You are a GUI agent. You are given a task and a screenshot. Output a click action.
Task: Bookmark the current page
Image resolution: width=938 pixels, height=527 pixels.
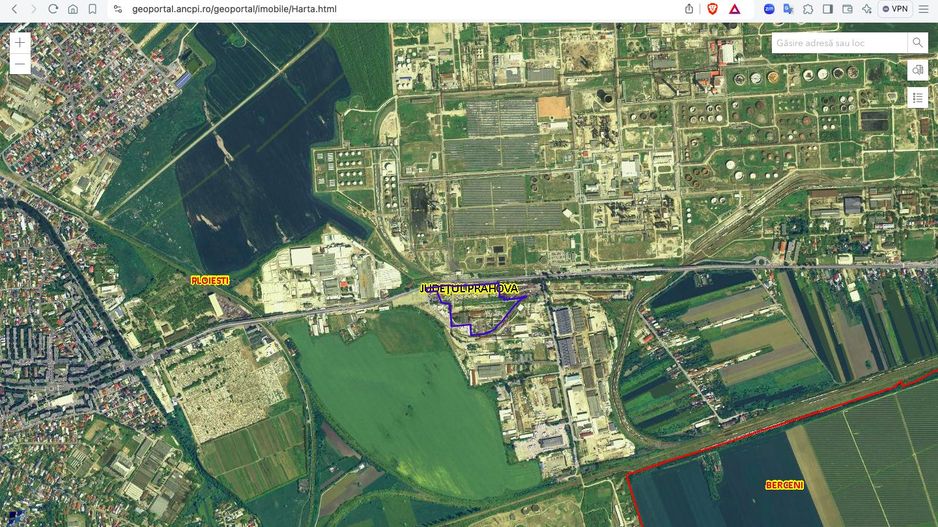click(x=92, y=9)
